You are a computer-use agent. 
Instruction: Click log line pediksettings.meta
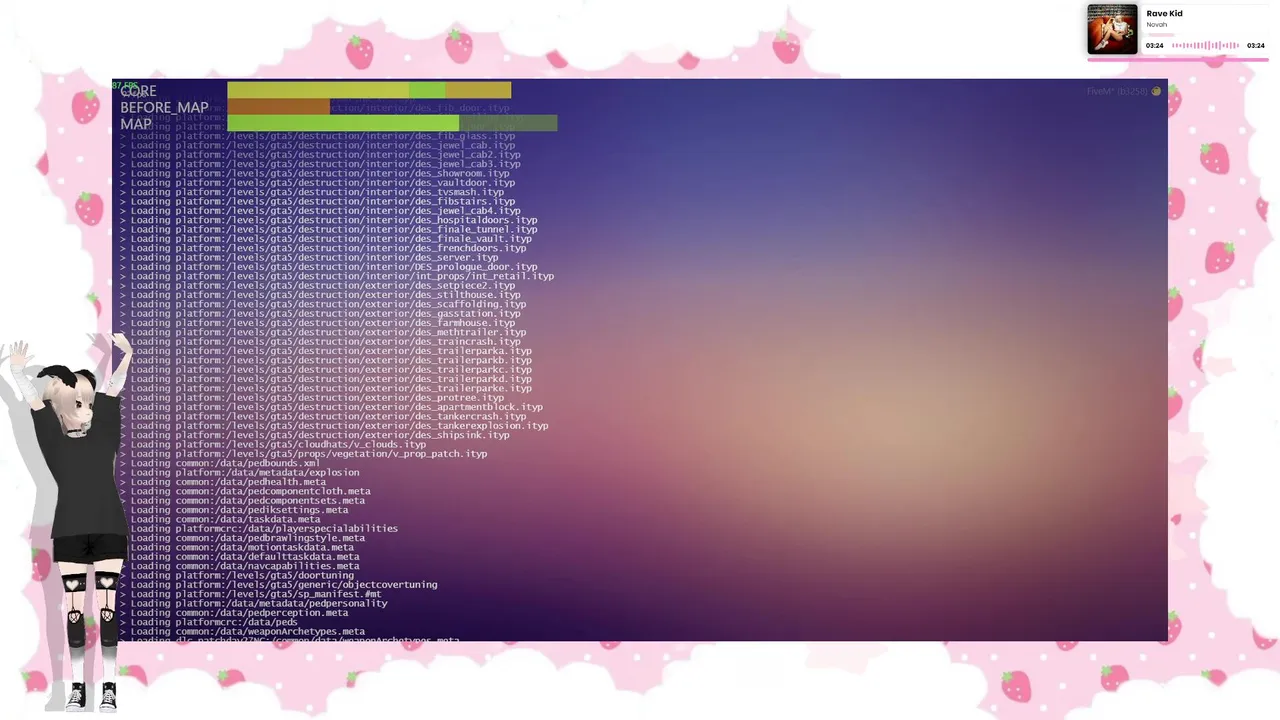[x=234, y=509]
